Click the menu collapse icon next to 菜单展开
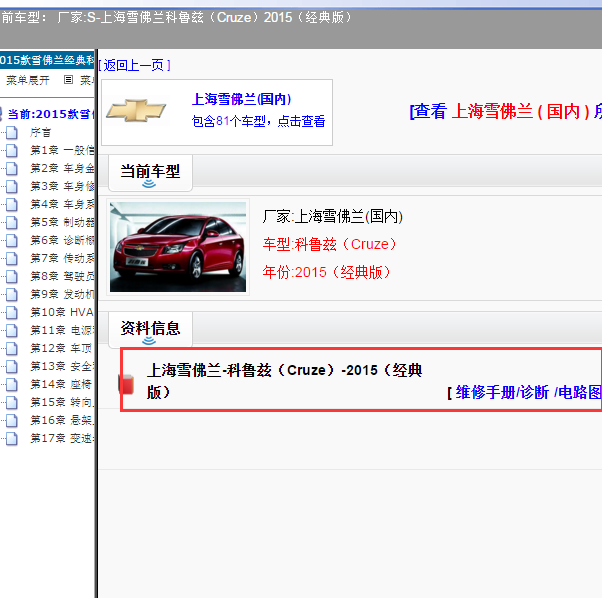Viewport: 602px width, 598px height. pyautogui.click(x=68, y=80)
